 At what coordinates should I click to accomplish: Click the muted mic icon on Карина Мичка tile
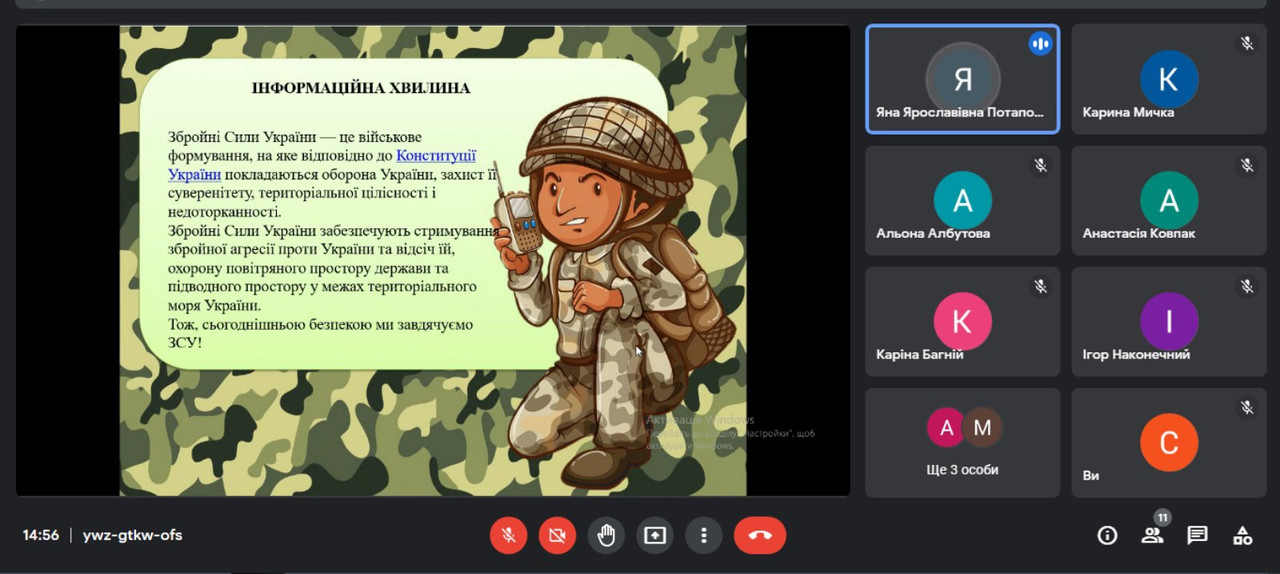click(1247, 44)
